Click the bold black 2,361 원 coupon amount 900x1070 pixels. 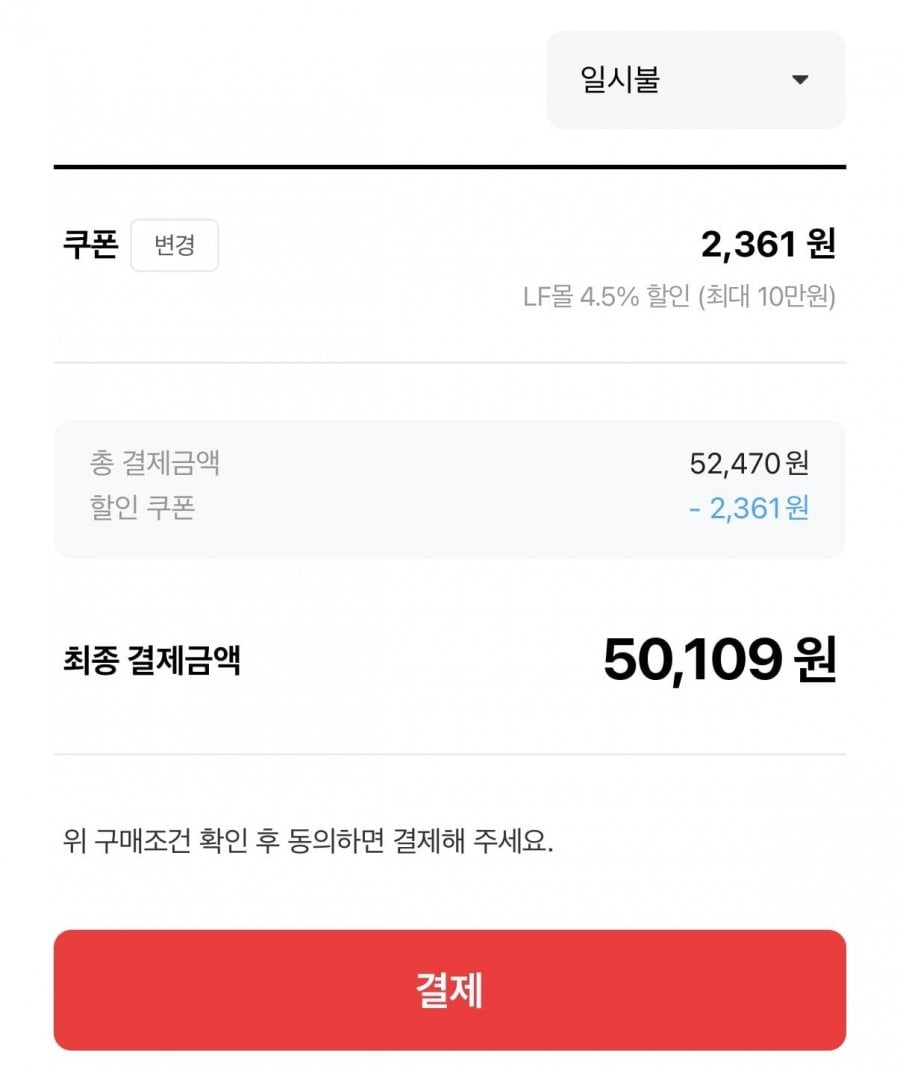pyautogui.click(x=768, y=244)
